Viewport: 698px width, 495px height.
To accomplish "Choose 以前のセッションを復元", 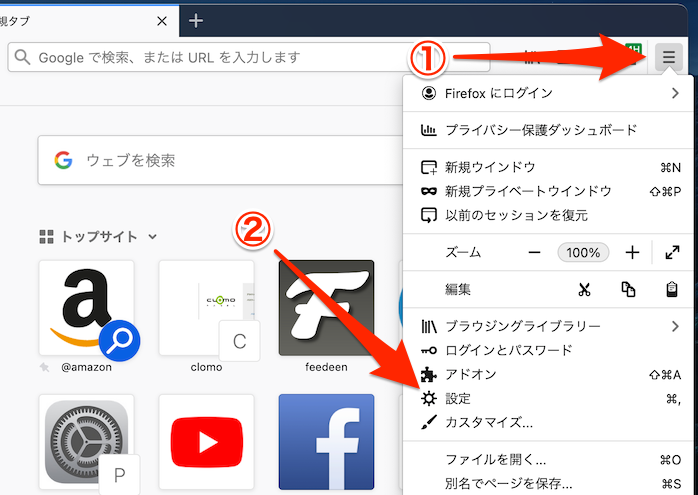I will pyautogui.click(x=548, y=215).
